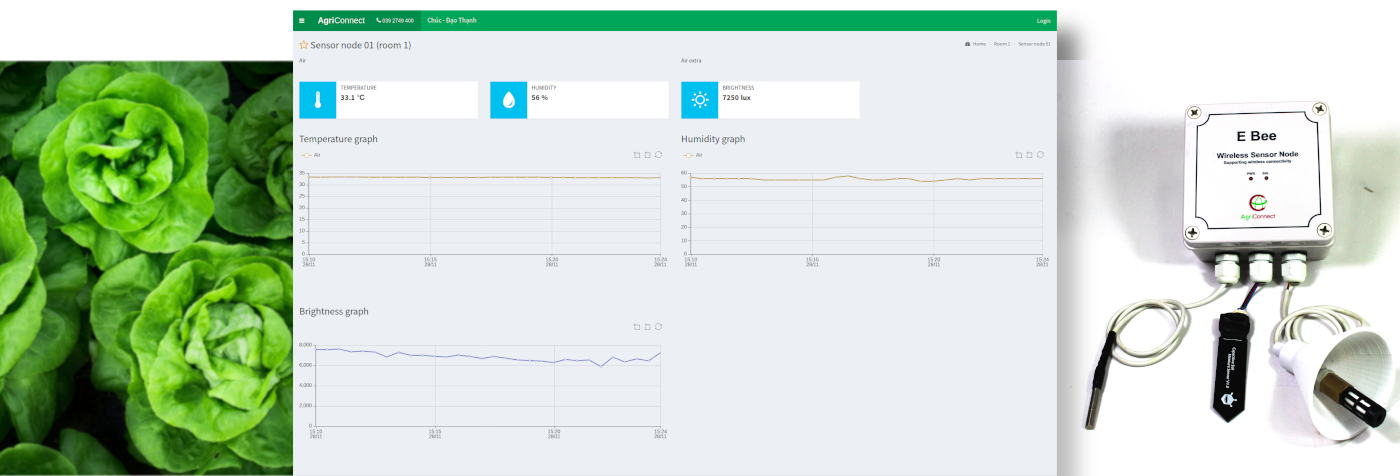The image size is (1400, 476).
Task: Click the thermometer temperature icon
Action: (x=317, y=100)
